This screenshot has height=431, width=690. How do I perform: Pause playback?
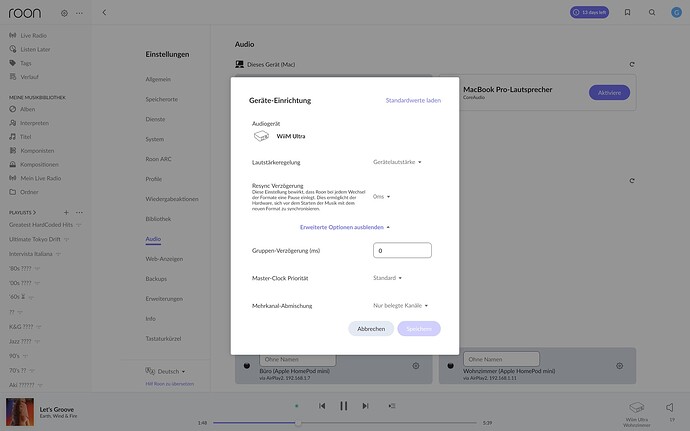[344, 406]
